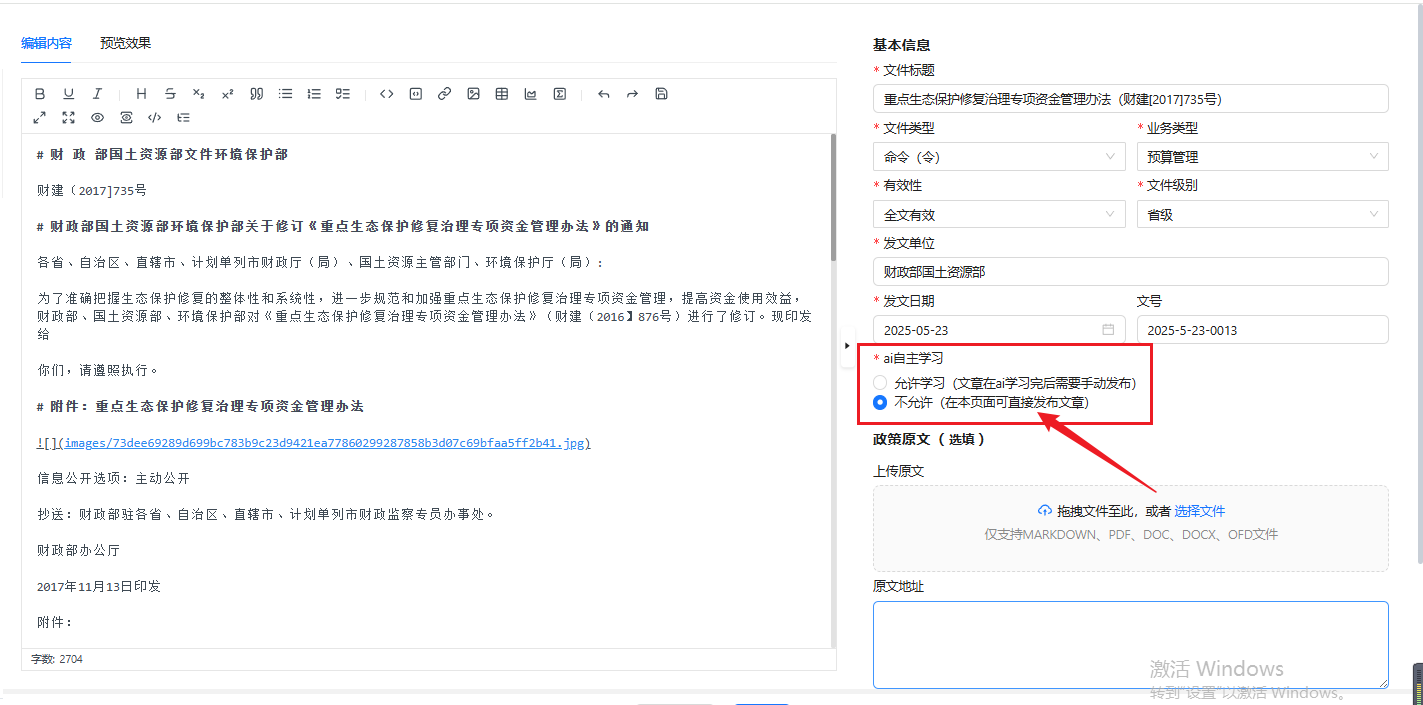Image resolution: width=1423 pixels, height=705 pixels.
Task: Insert a hyperlink using the link icon
Action: (444, 94)
